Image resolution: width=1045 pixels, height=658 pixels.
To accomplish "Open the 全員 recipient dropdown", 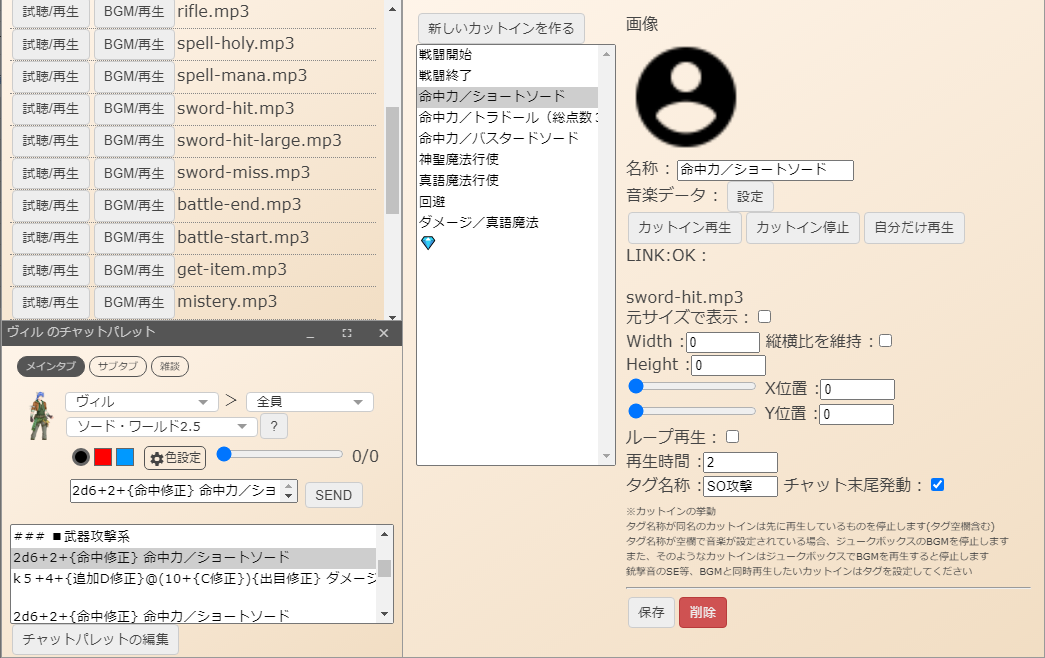I will pos(309,402).
